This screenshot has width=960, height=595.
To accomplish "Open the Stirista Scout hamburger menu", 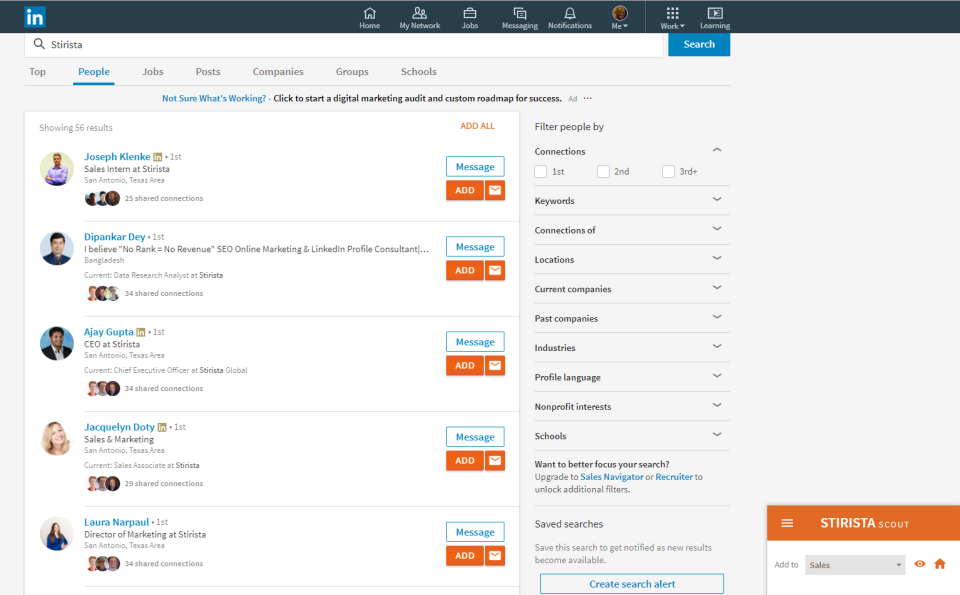I will pyautogui.click(x=787, y=522).
